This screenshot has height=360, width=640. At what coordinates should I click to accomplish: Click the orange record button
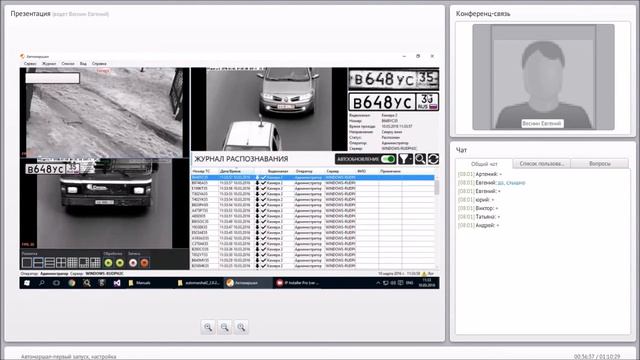point(144,263)
